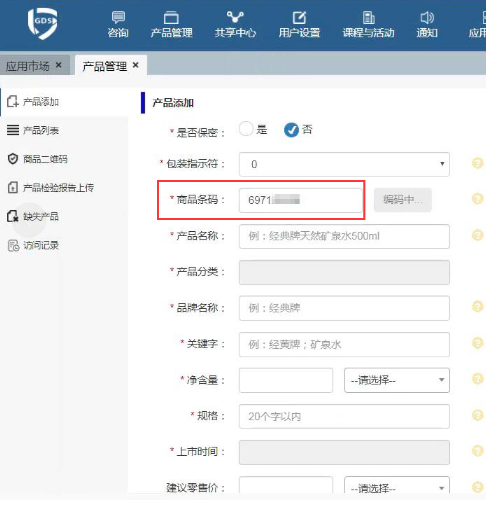486x506 pixels.
Task: Open the 净含量 unit 请选择 dropdown
Action: (397, 380)
